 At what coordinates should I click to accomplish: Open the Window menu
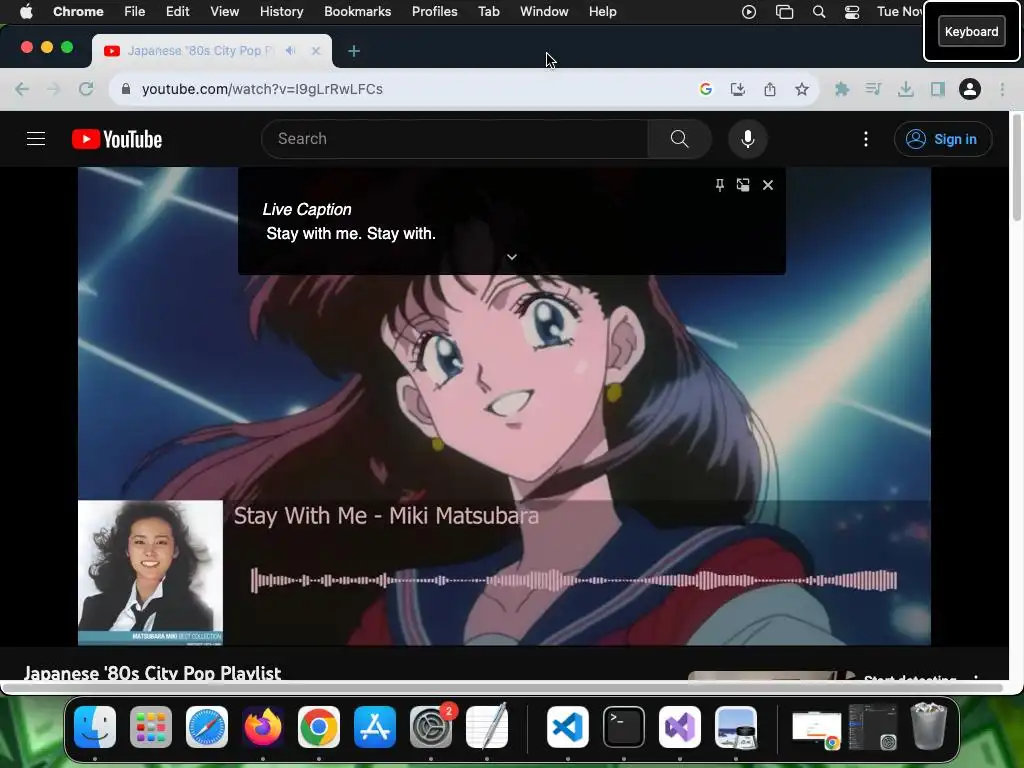tap(544, 12)
